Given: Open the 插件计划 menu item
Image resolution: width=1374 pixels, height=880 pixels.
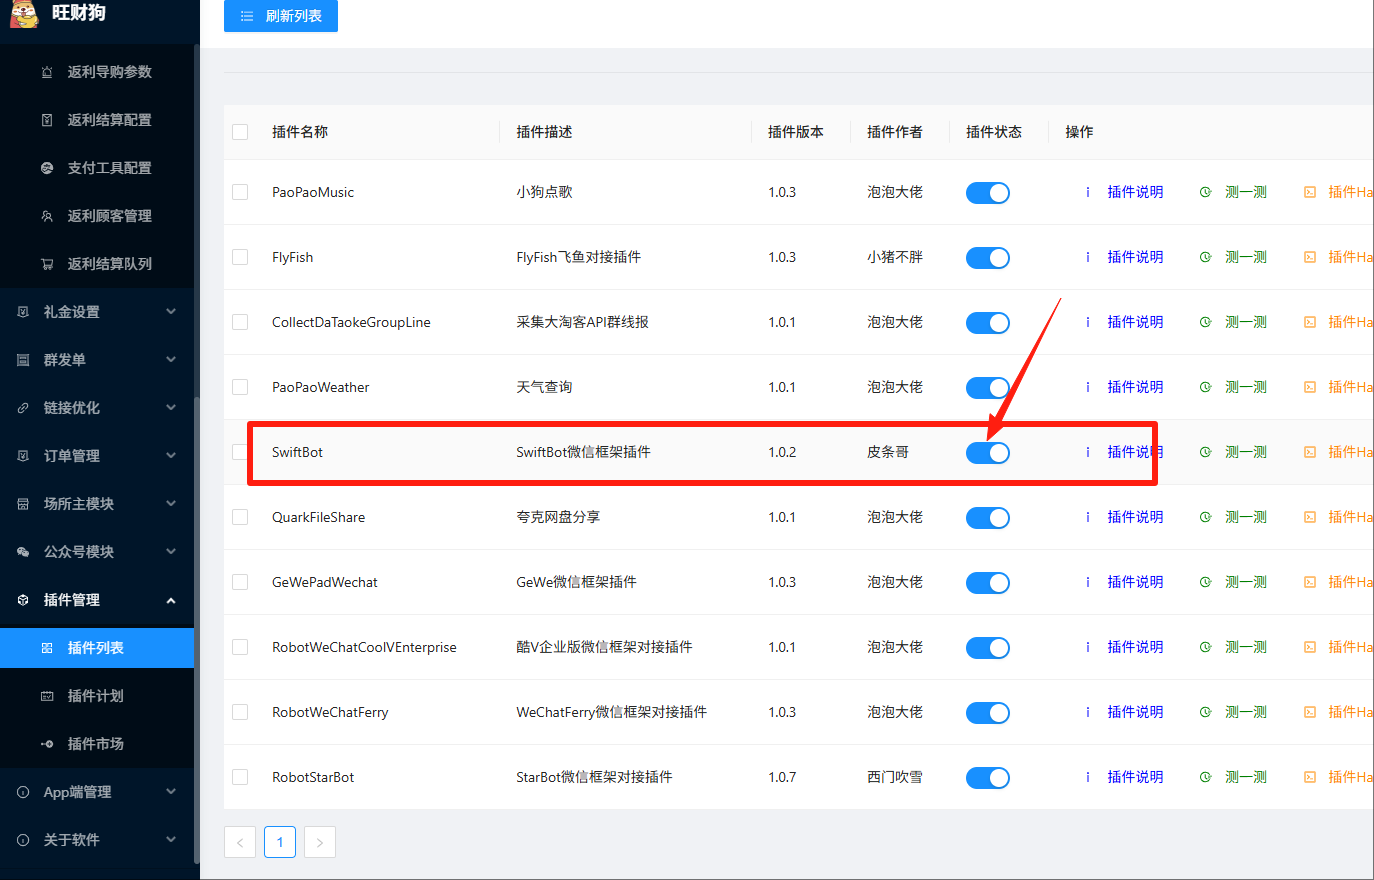Looking at the screenshot, I should point(95,696).
